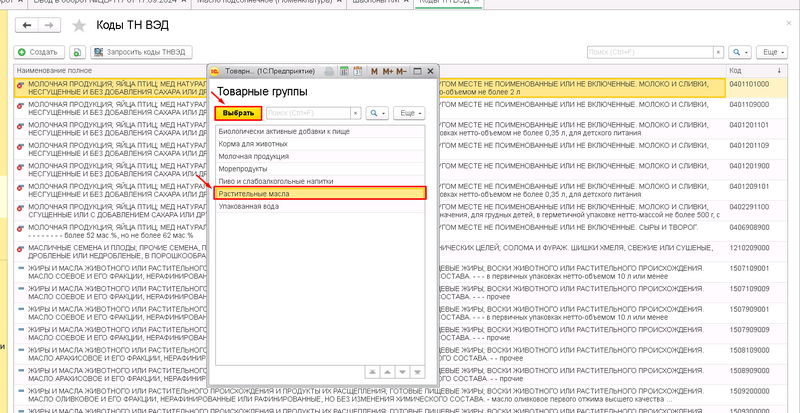800x413 pixels.
Task: Click the sort arrow in Код column header
Action: click(779, 70)
